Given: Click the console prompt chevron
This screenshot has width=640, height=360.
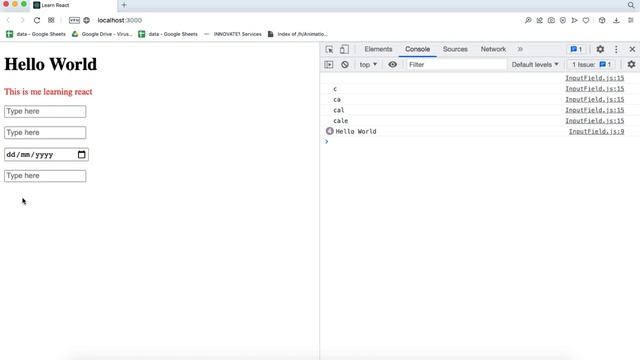Looking at the screenshot, I should click(327, 142).
